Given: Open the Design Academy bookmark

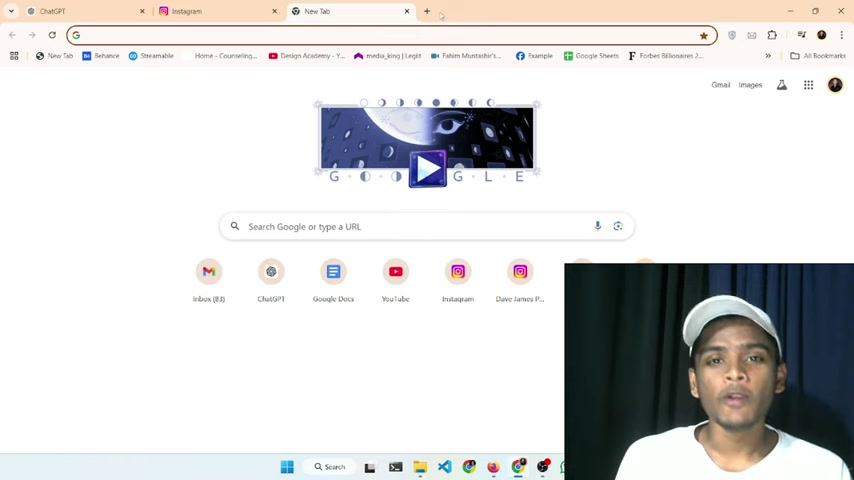Looking at the screenshot, I should point(307,56).
